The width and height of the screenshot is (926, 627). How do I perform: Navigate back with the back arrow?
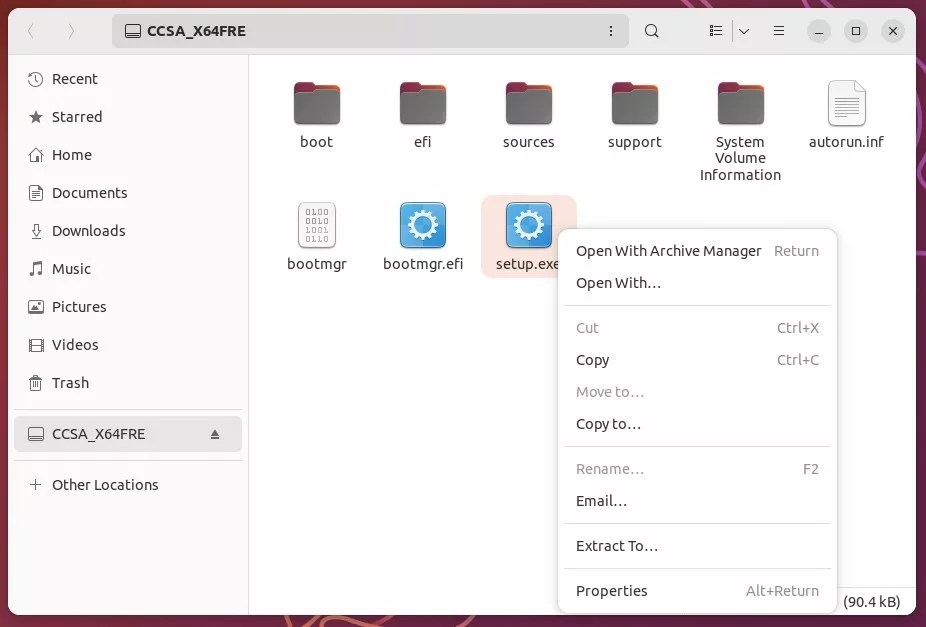point(31,31)
